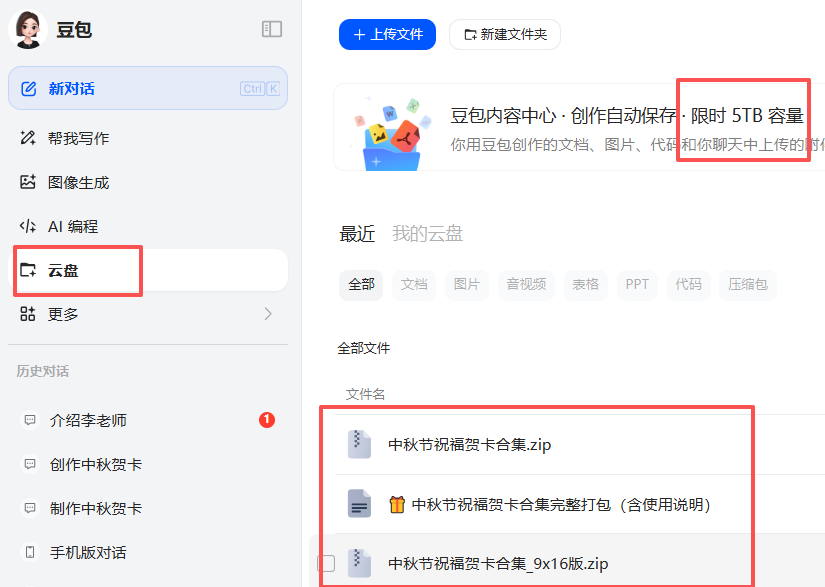Image resolution: width=825 pixels, height=587 pixels.
Task: Click the Doubao avatar profile picture
Action: click(x=27, y=29)
